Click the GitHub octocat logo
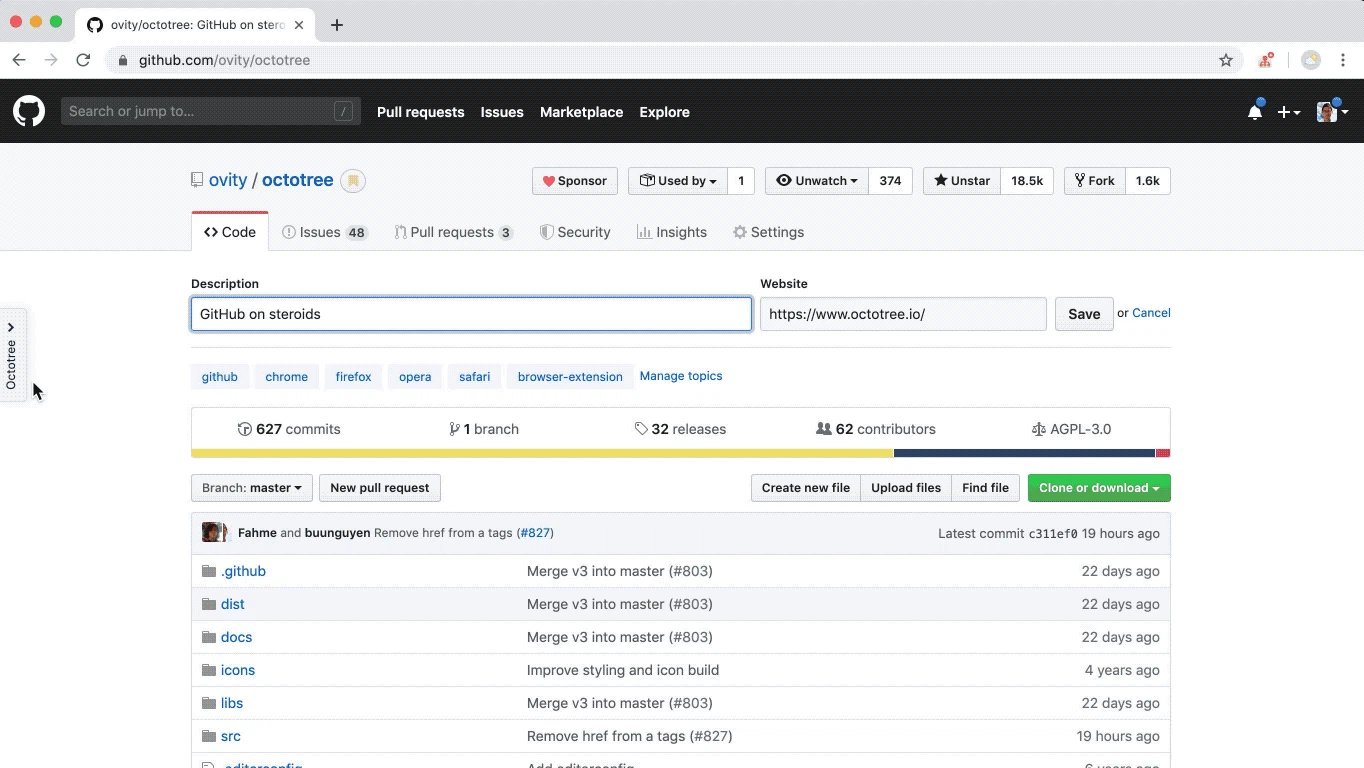This screenshot has height=768, width=1364. pyautogui.click(x=29, y=111)
